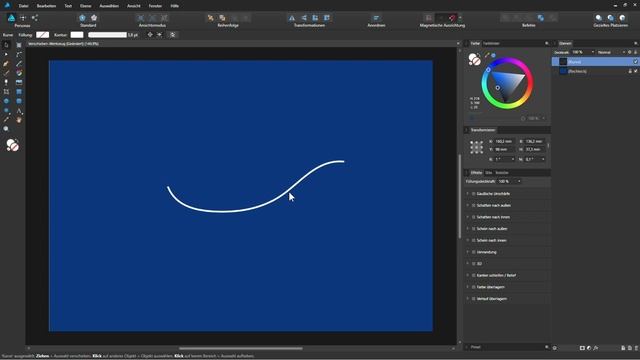Toggle visibility of the Rechteck layer
Screen dimensions: 640x360
636,71
